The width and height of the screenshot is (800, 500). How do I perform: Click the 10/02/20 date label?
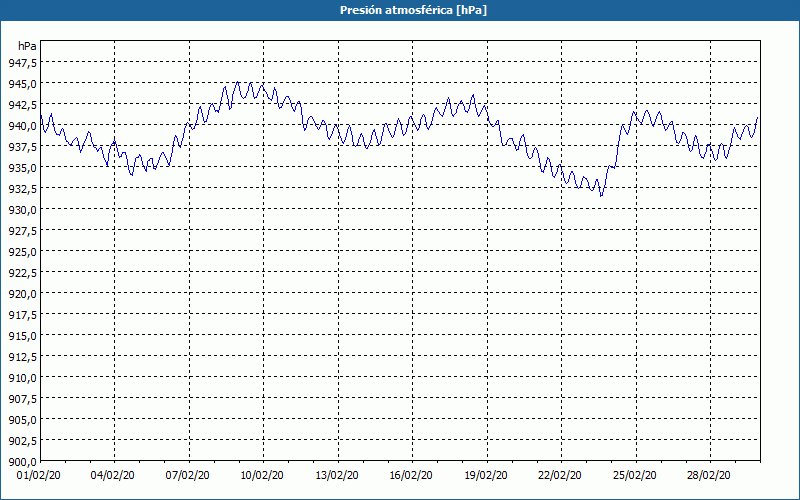click(x=262, y=476)
